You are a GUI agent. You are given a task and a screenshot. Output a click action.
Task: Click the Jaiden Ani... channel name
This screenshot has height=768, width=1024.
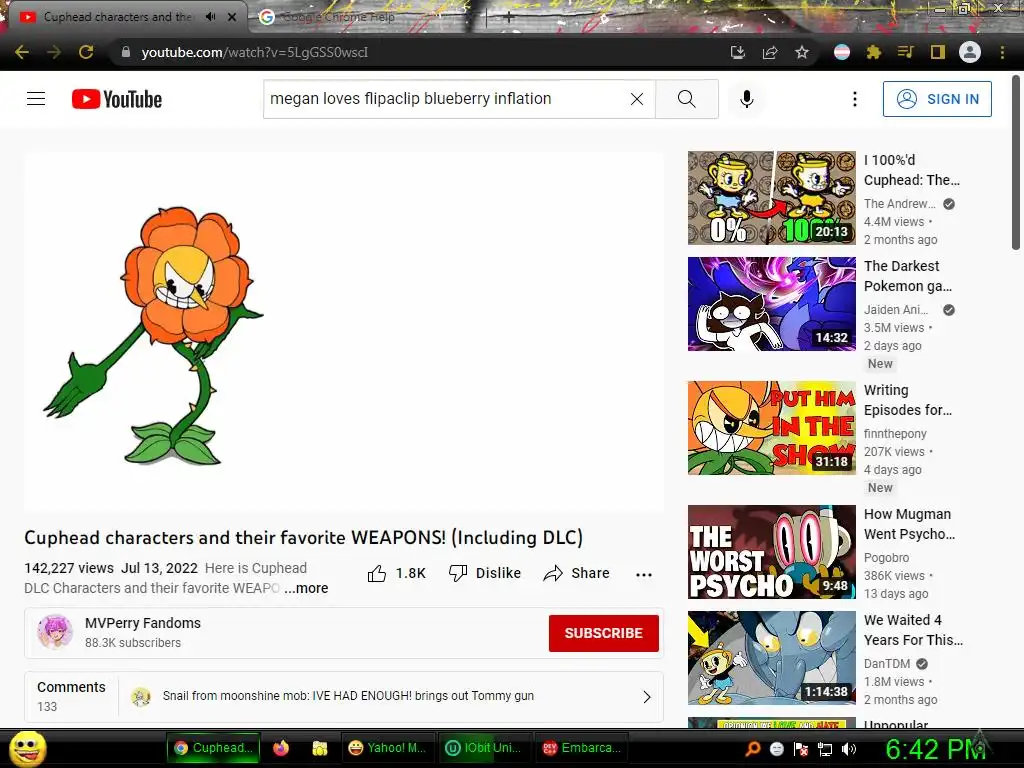pyautogui.click(x=896, y=310)
